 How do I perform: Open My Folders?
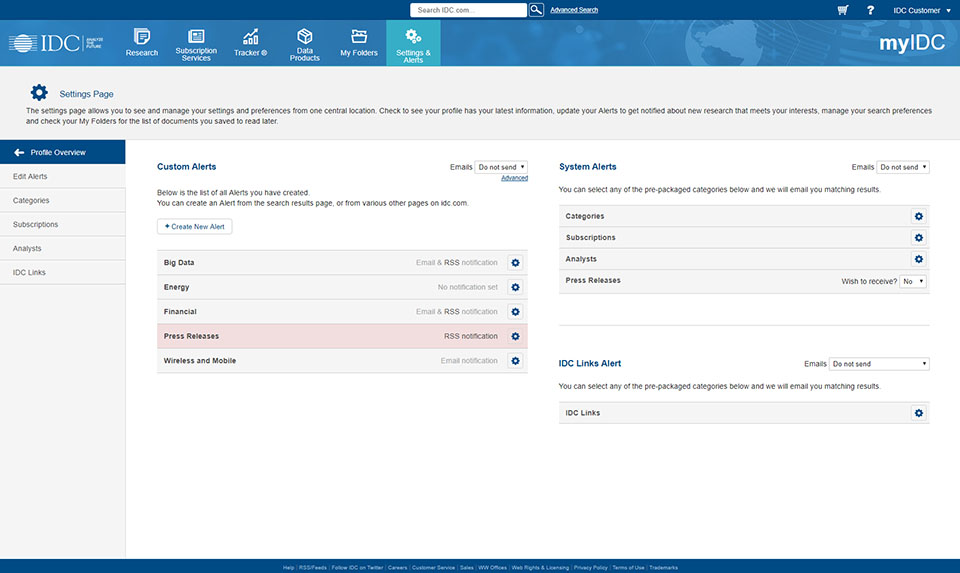coord(359,43)
